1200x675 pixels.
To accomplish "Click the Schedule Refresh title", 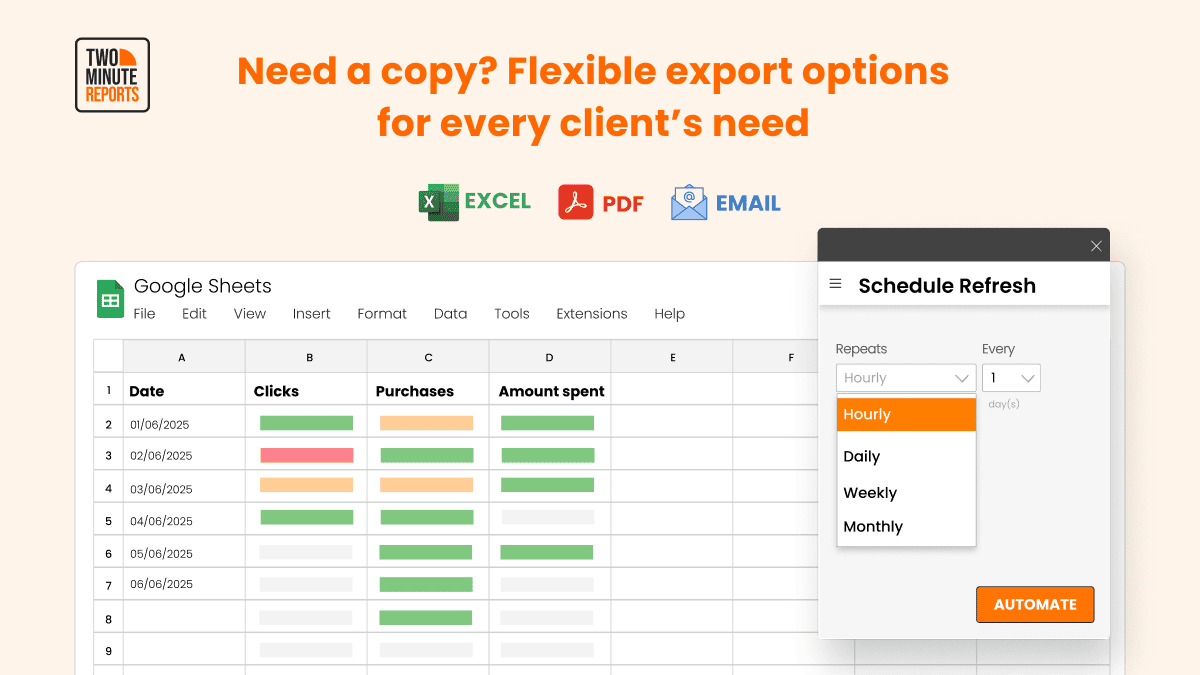I will point(947,285).
